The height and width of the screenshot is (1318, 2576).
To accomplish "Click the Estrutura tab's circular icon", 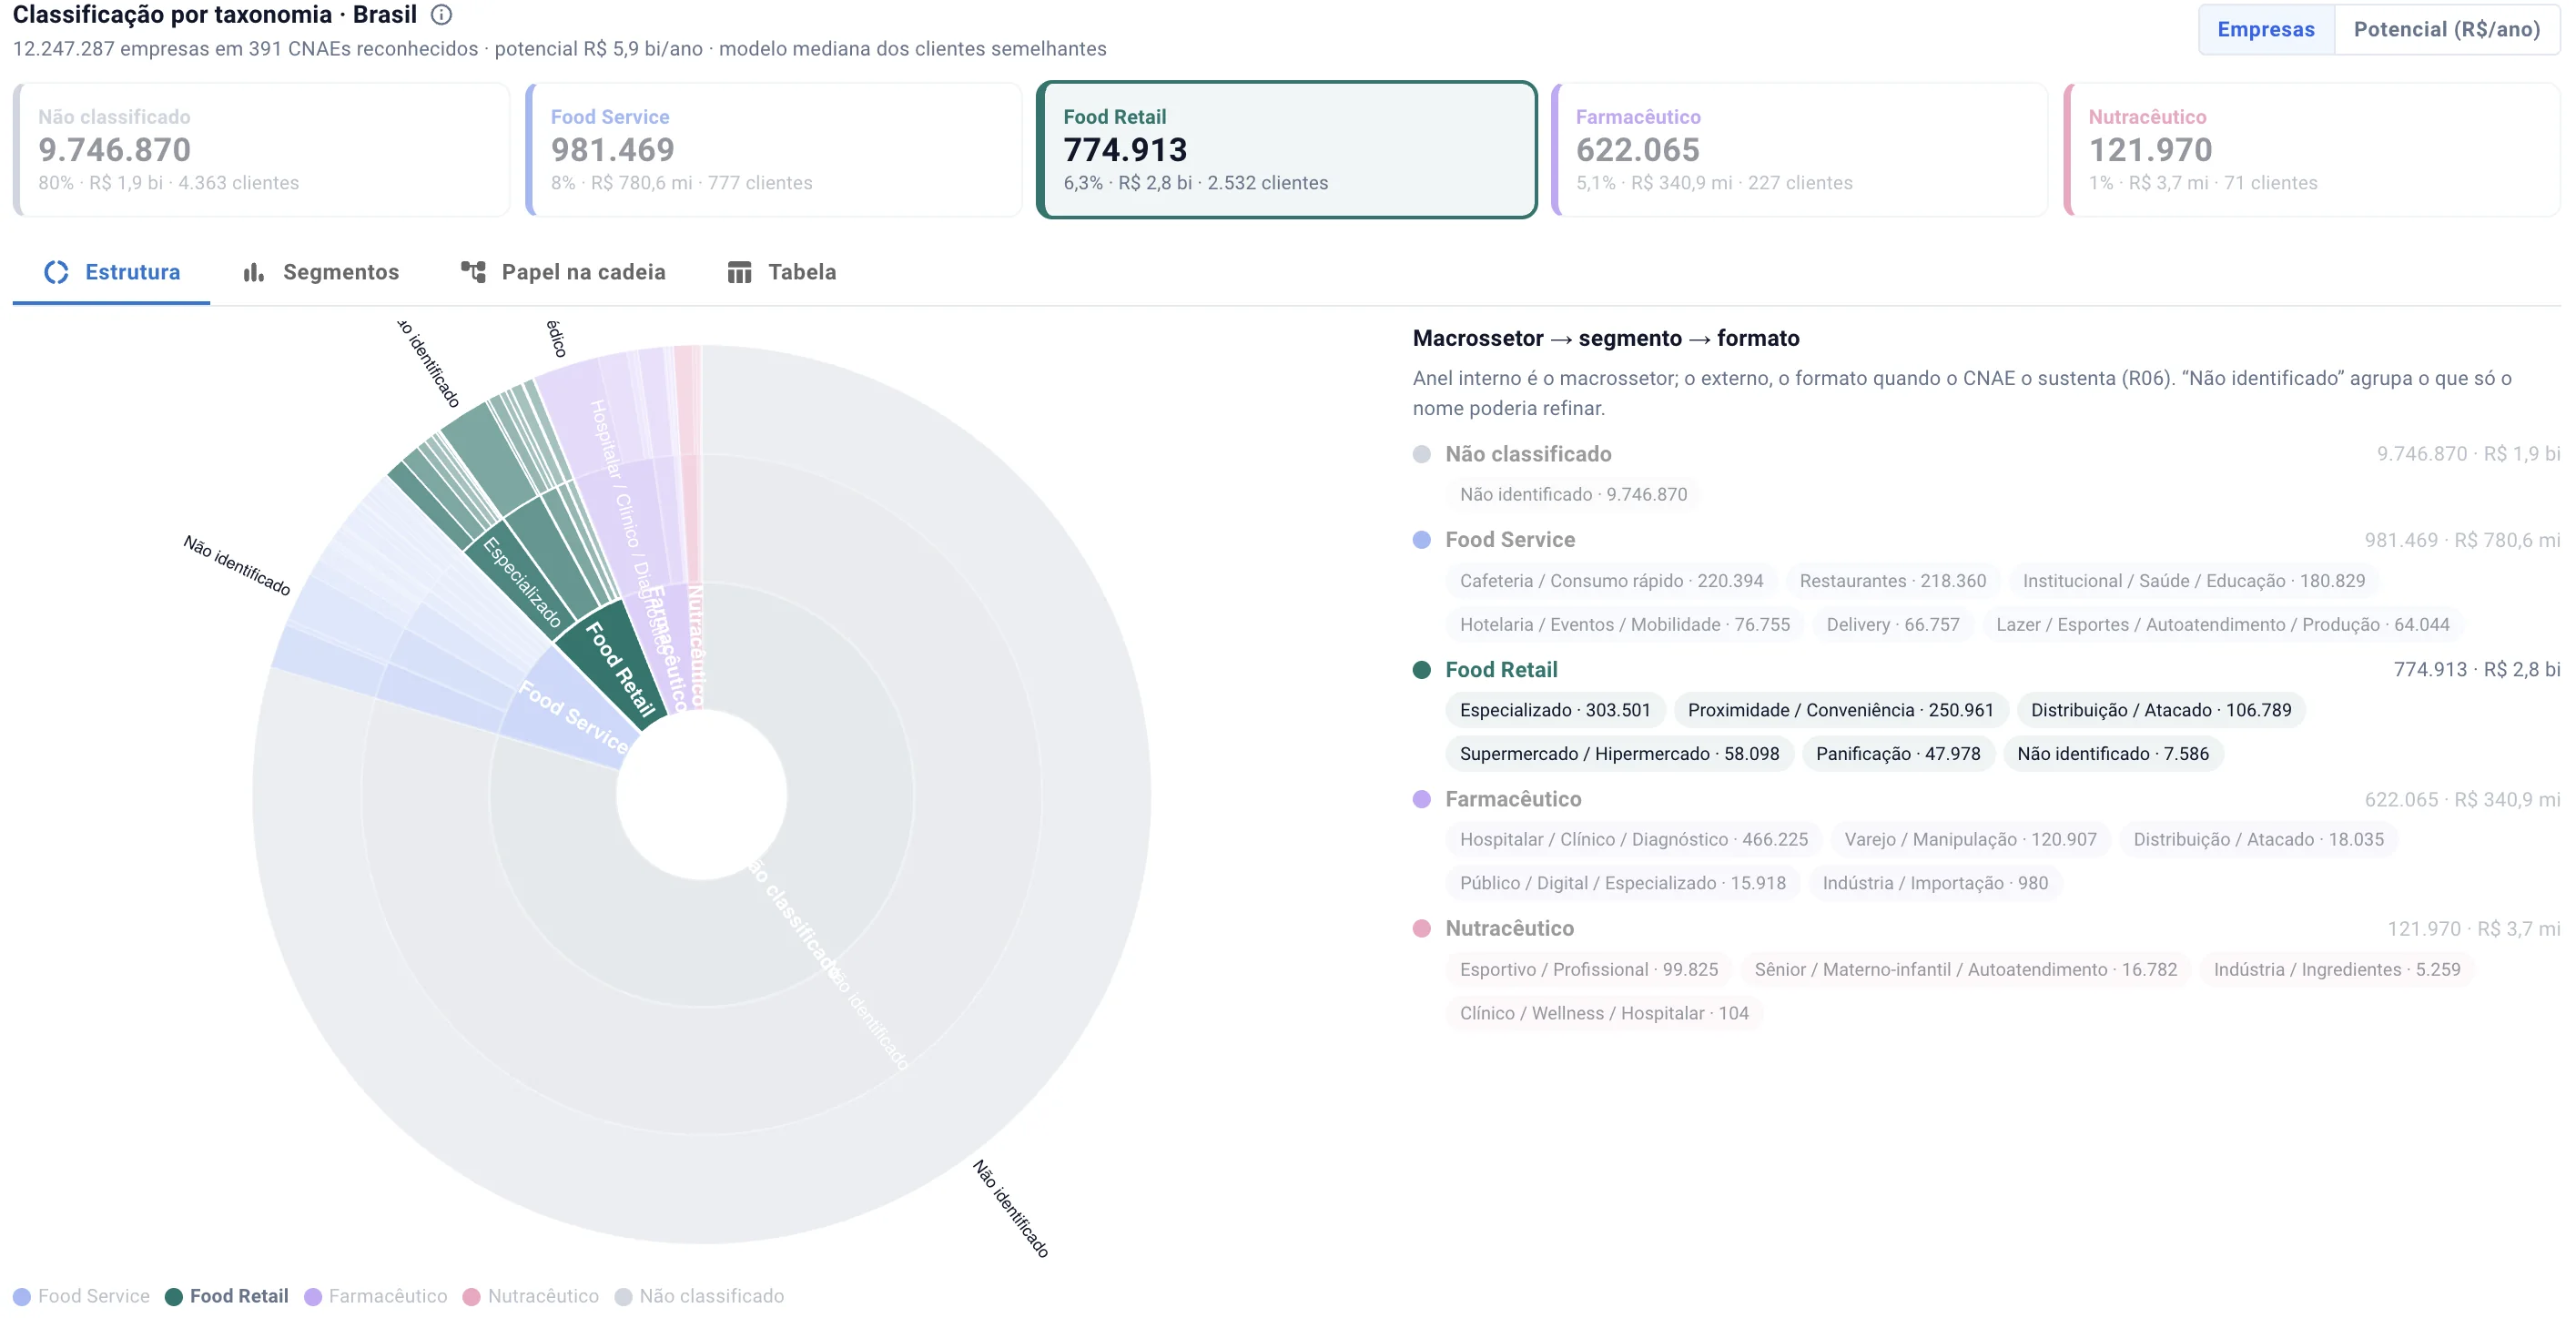I will coord(57,272).
